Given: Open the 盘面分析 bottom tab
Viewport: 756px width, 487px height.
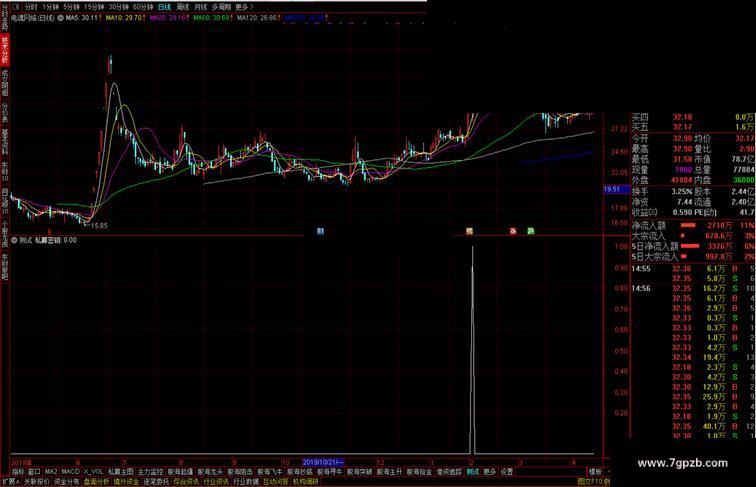Looking at the screenshot, I should point(96,481).
